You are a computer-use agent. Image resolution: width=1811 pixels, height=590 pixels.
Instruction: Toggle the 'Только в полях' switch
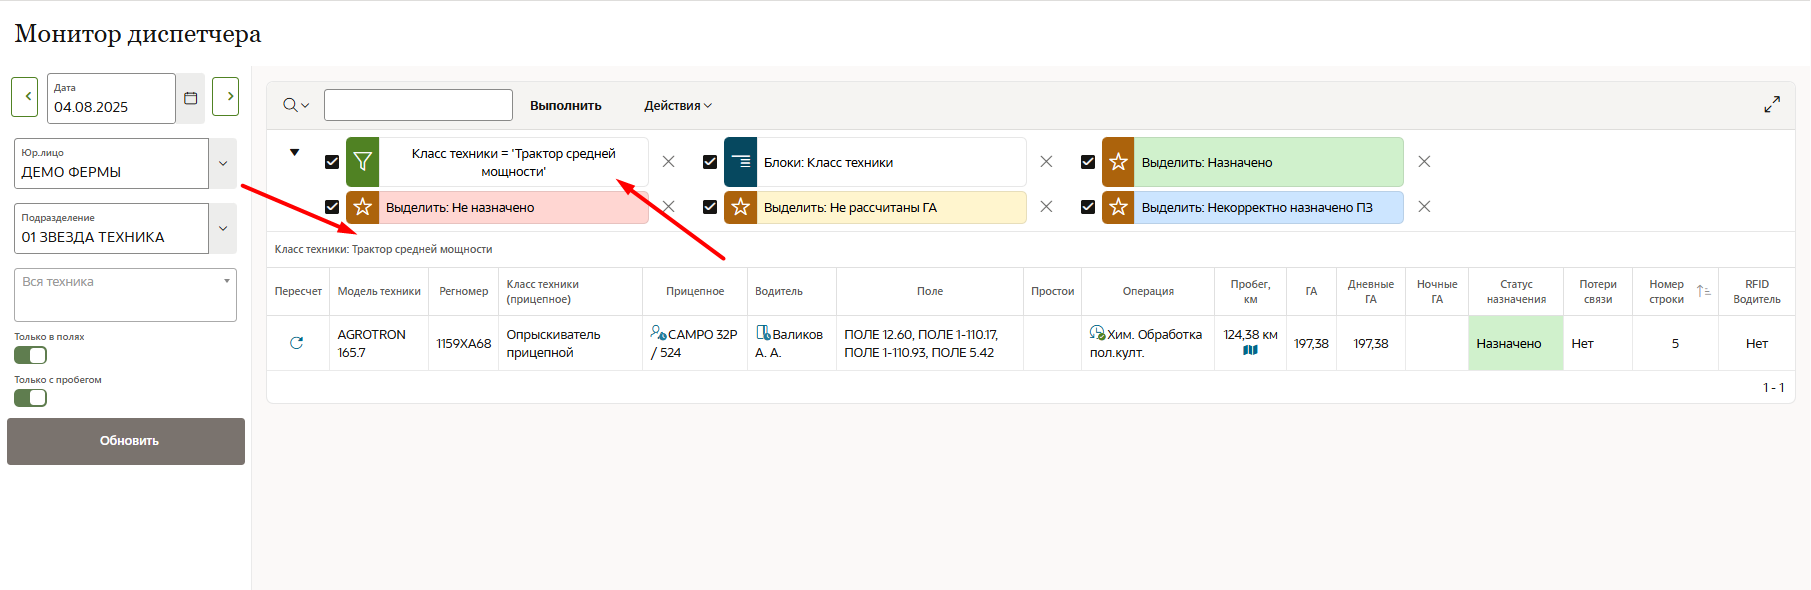(31, 355)
